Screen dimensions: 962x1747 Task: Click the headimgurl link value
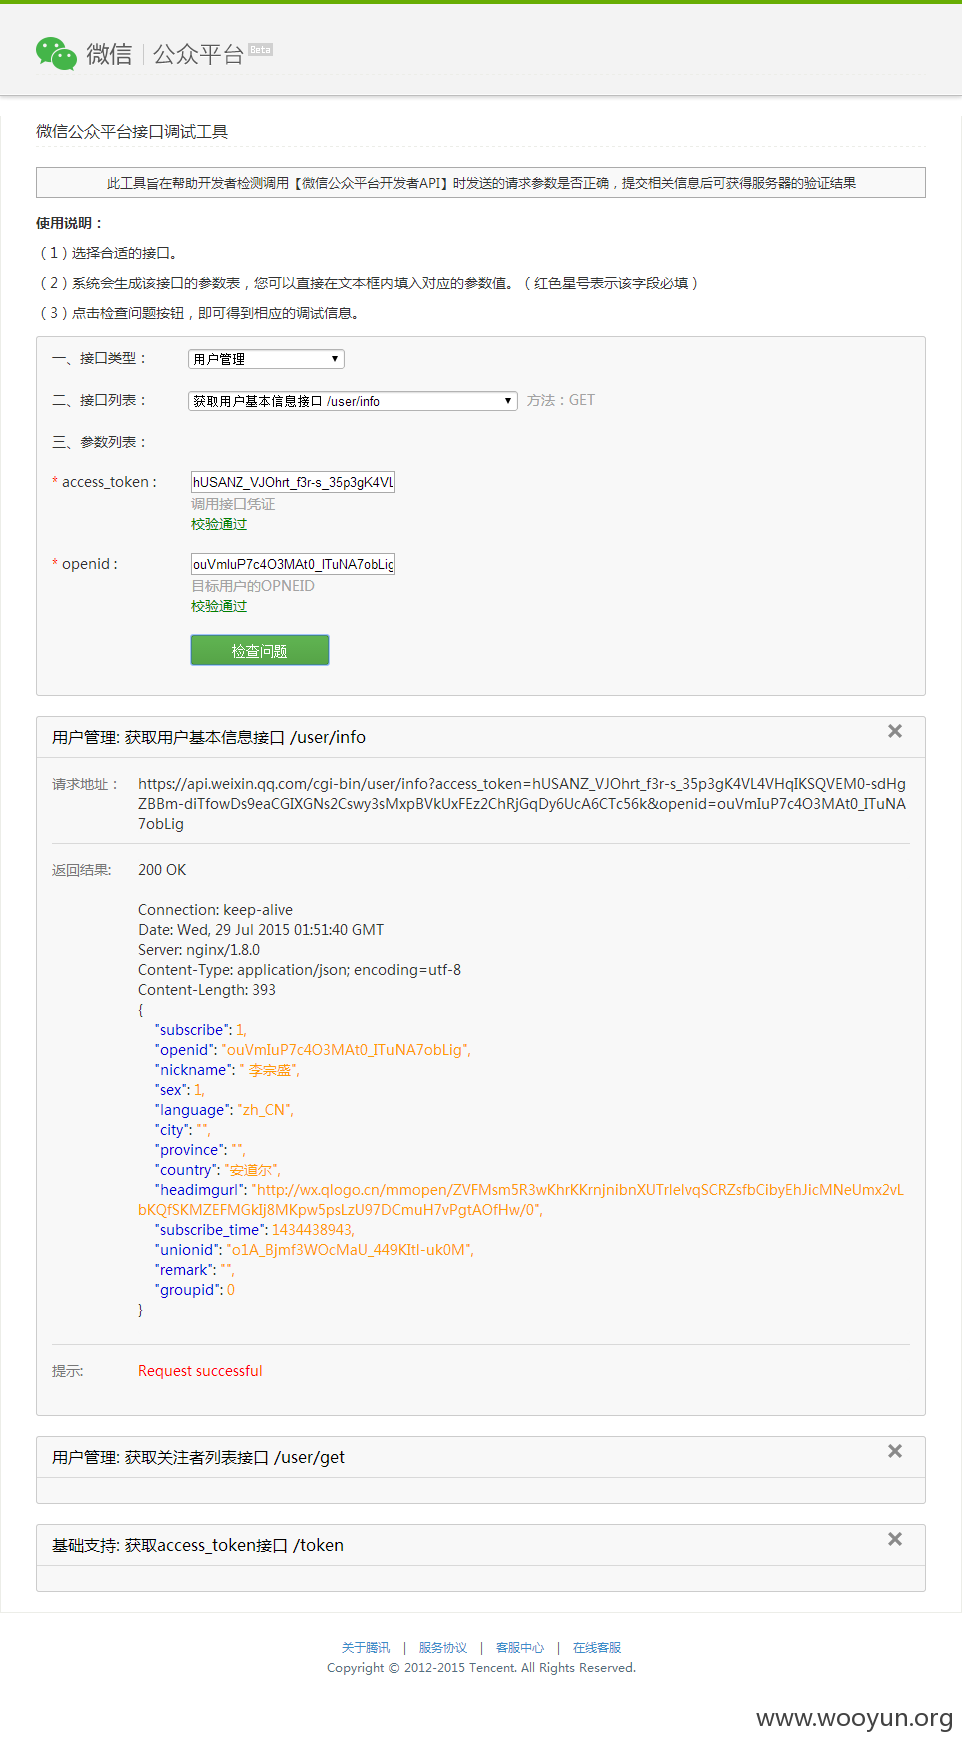point(521,1200)
